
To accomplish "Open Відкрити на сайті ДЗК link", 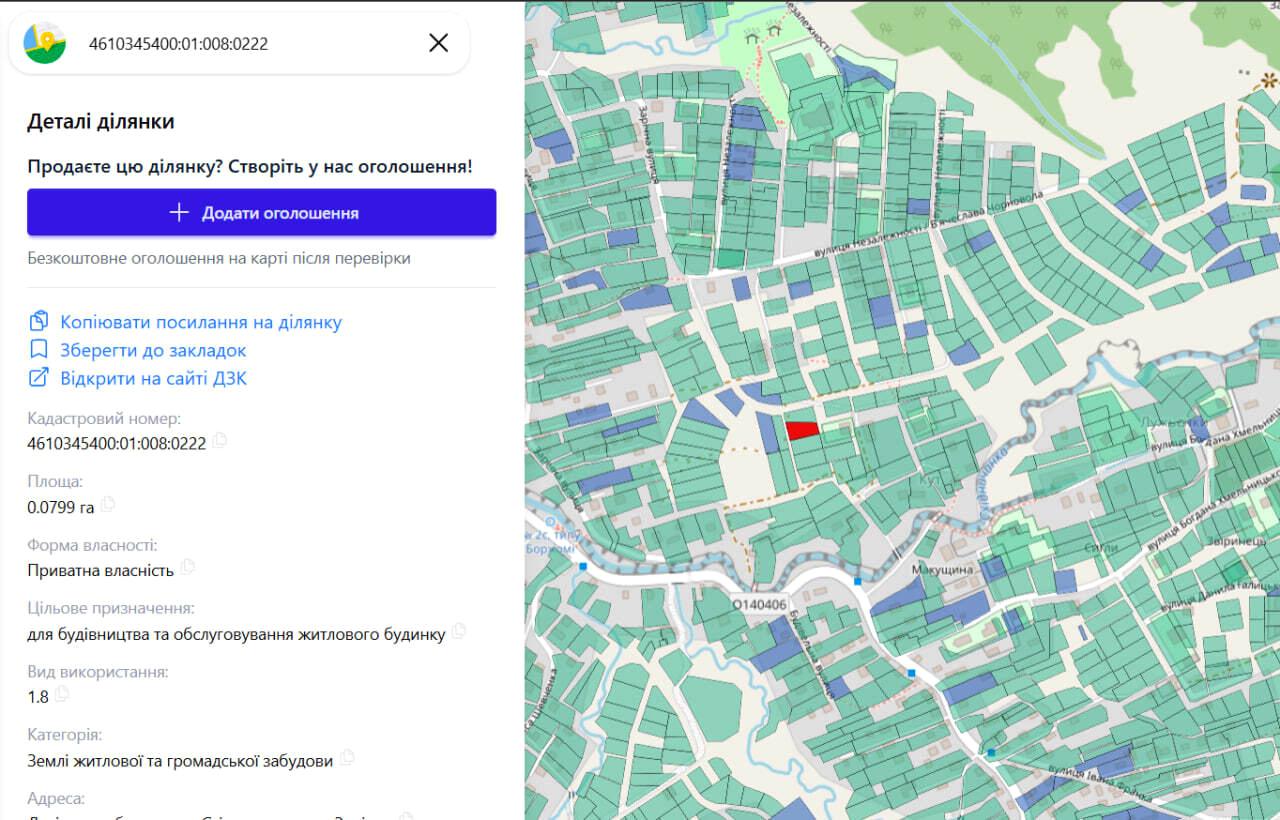I will (153, 378).
